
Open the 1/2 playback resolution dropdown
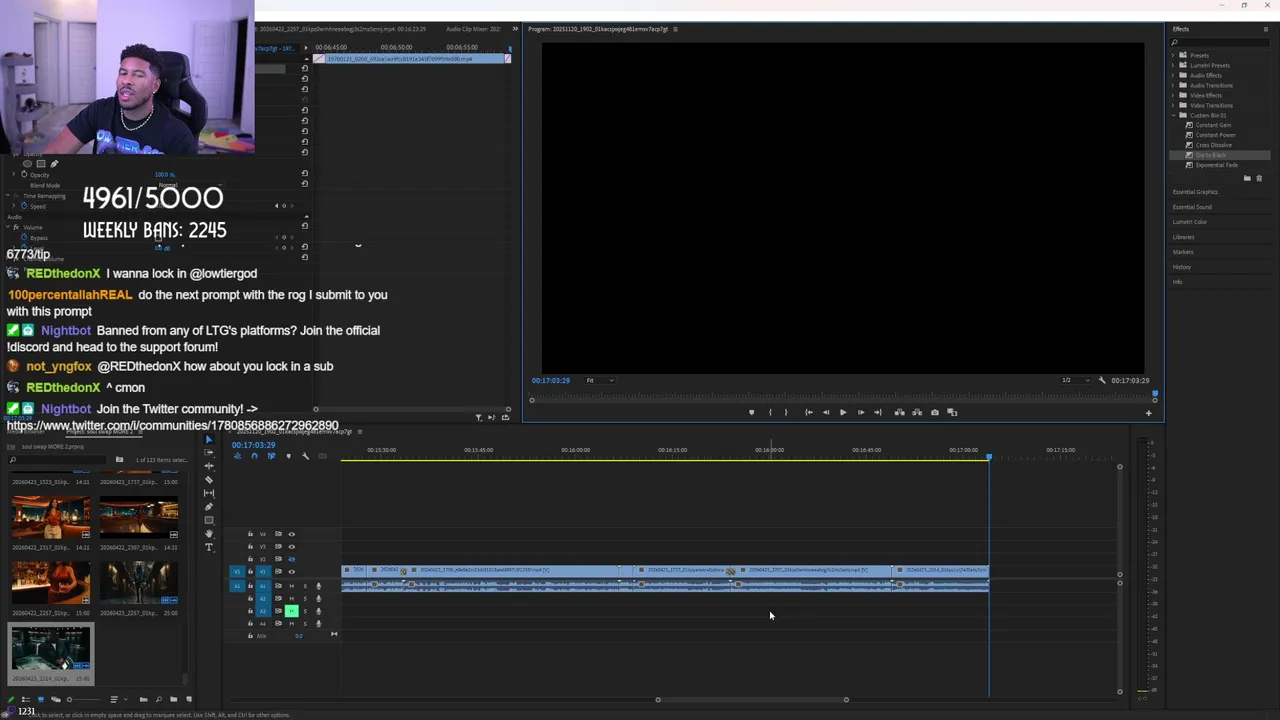pyautogui.click(x=1075, y=380)
